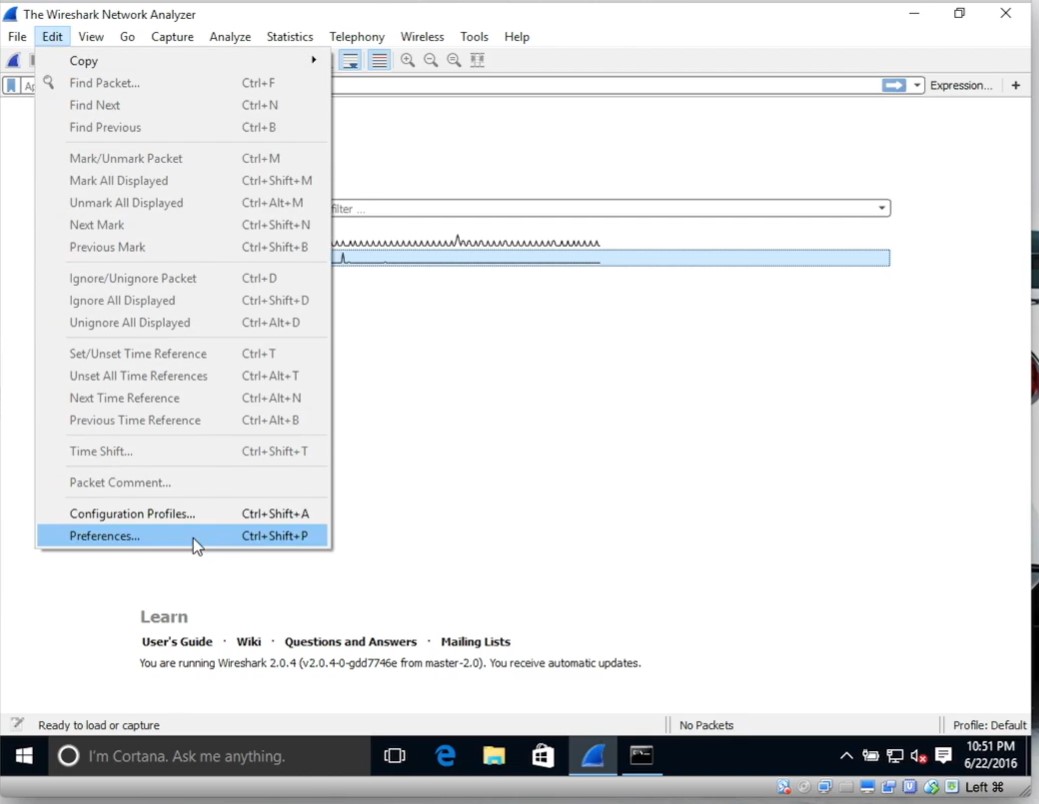The width and height of the screenshot is (1039, 804).
Task: Open the User's Guide link
Action: coord(177,642)
